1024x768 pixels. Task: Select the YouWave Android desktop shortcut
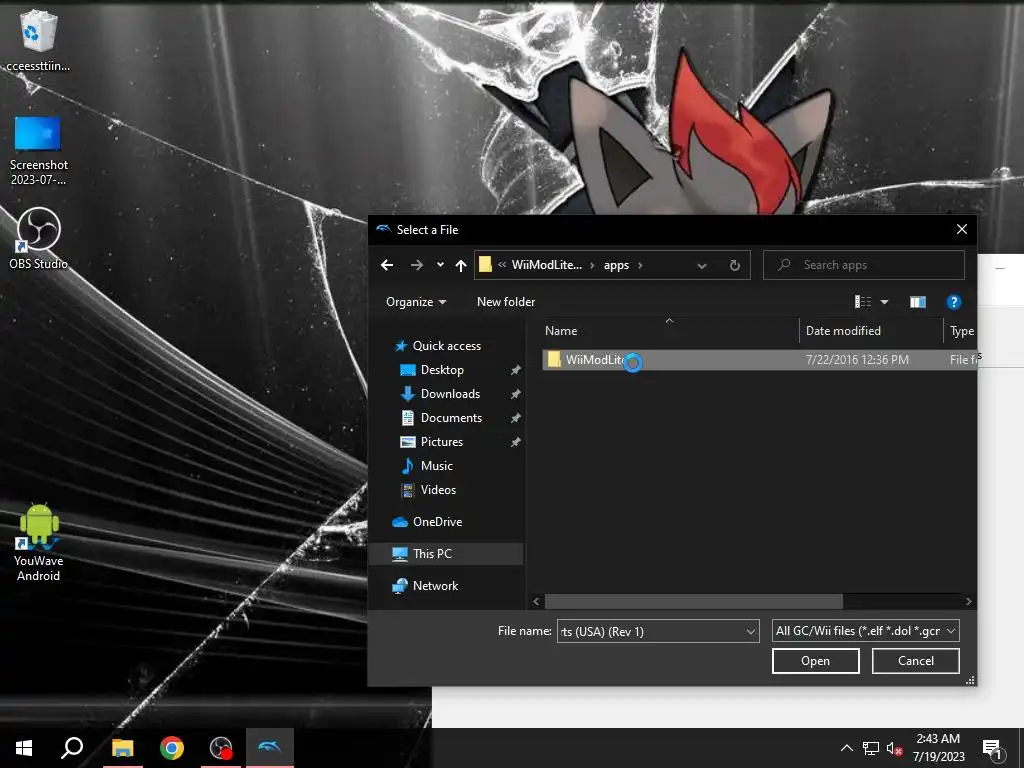click(39, 542)
